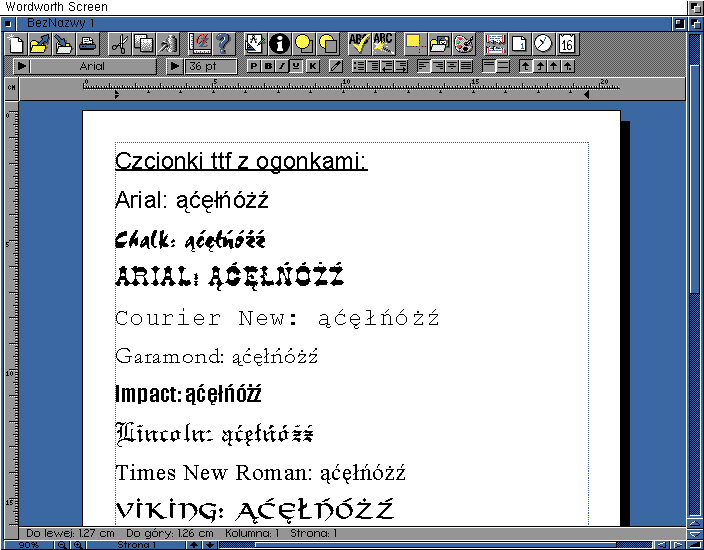The image size is (704, 550).
Task: Click the left indent marker on ruler
Action: [117, 95]
